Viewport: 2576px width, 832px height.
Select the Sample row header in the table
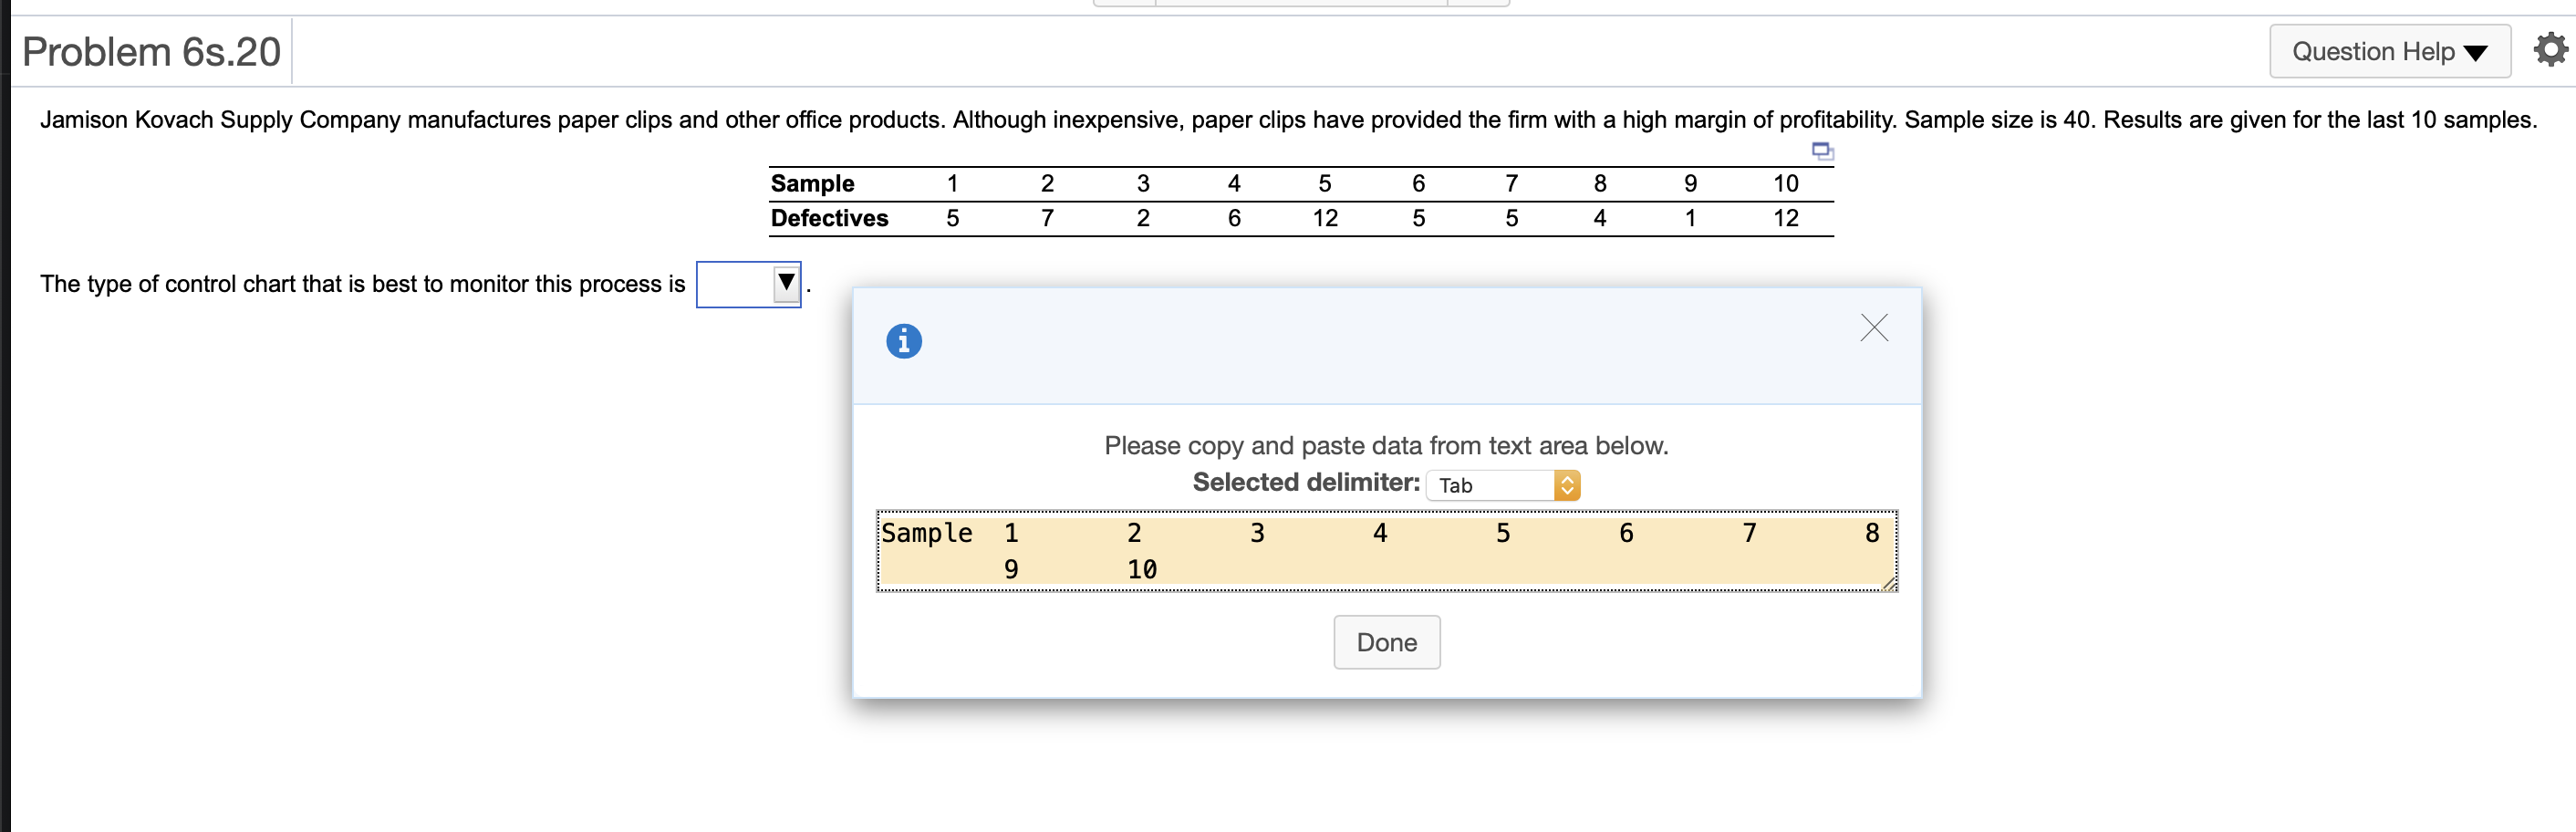[x=812, y=184]
